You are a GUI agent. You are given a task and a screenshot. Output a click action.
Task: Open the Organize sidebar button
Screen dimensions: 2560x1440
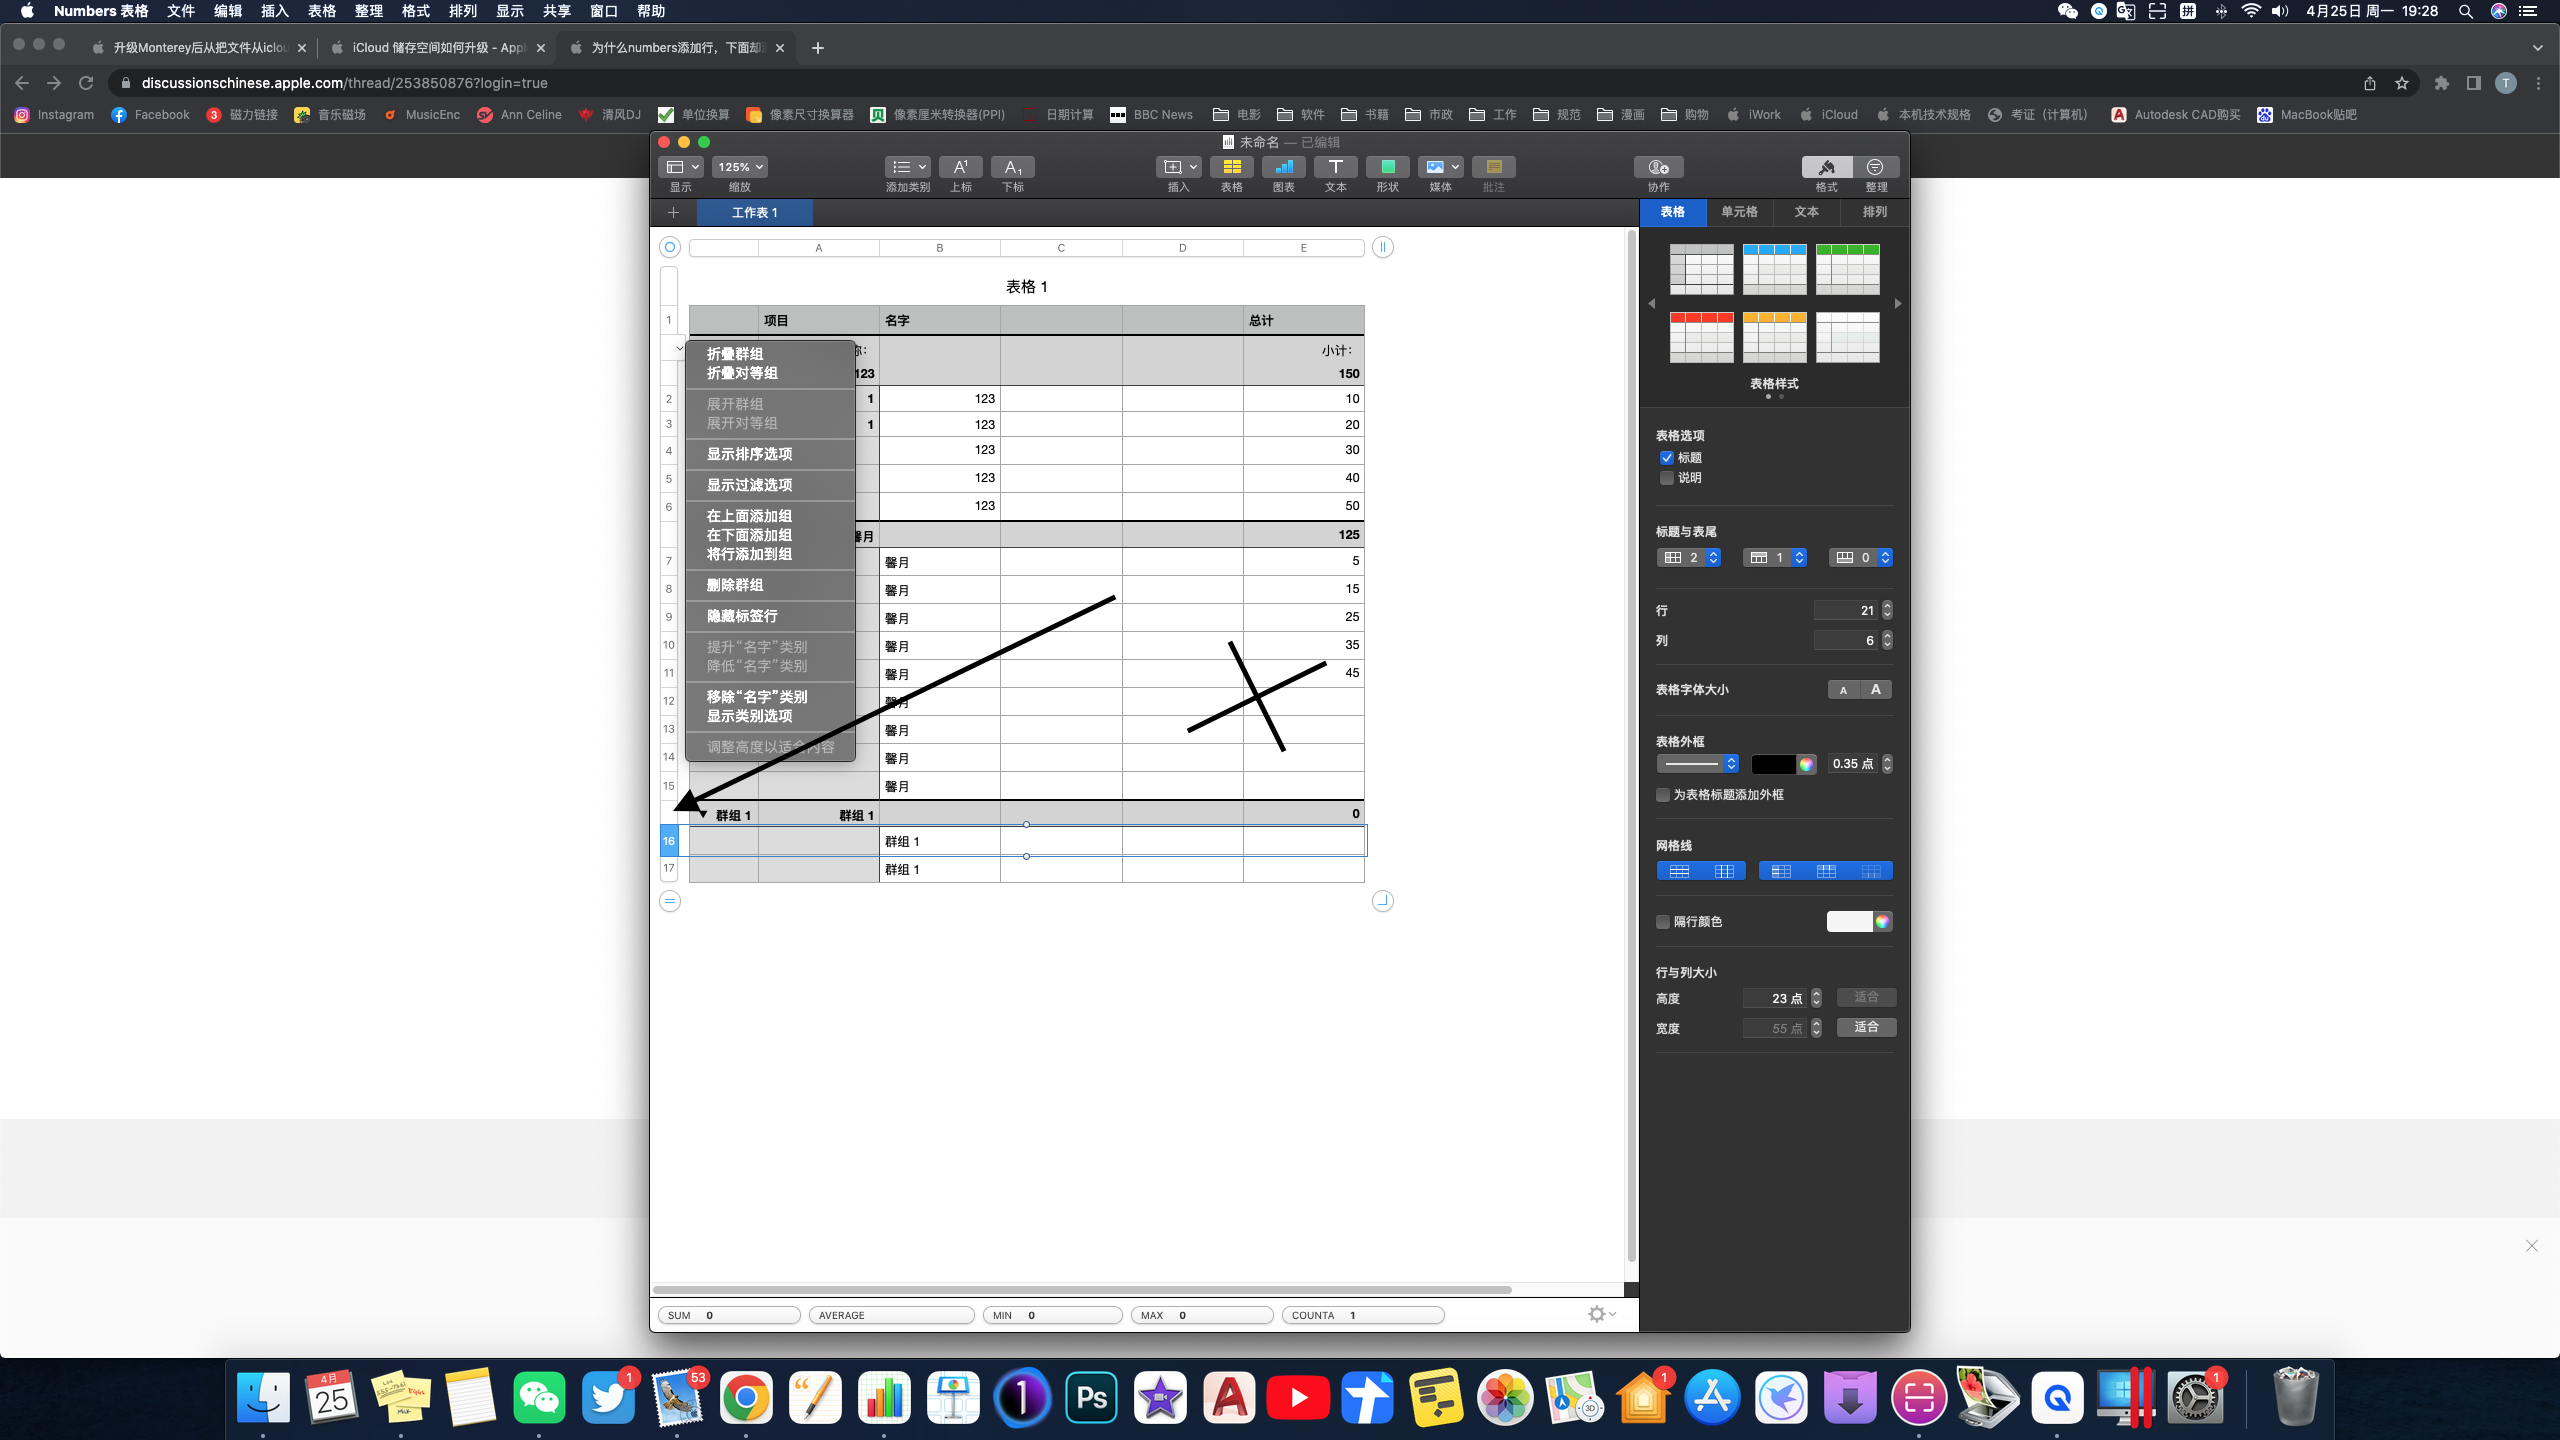pos(1875,167)
